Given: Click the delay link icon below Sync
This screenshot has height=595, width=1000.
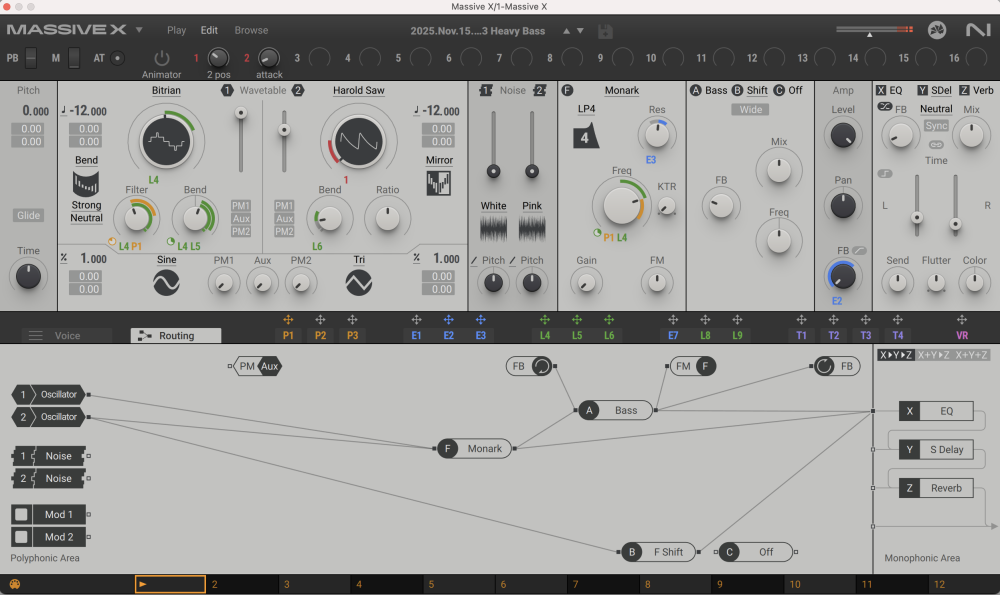Looking at the screenshot, I should 936,145.
